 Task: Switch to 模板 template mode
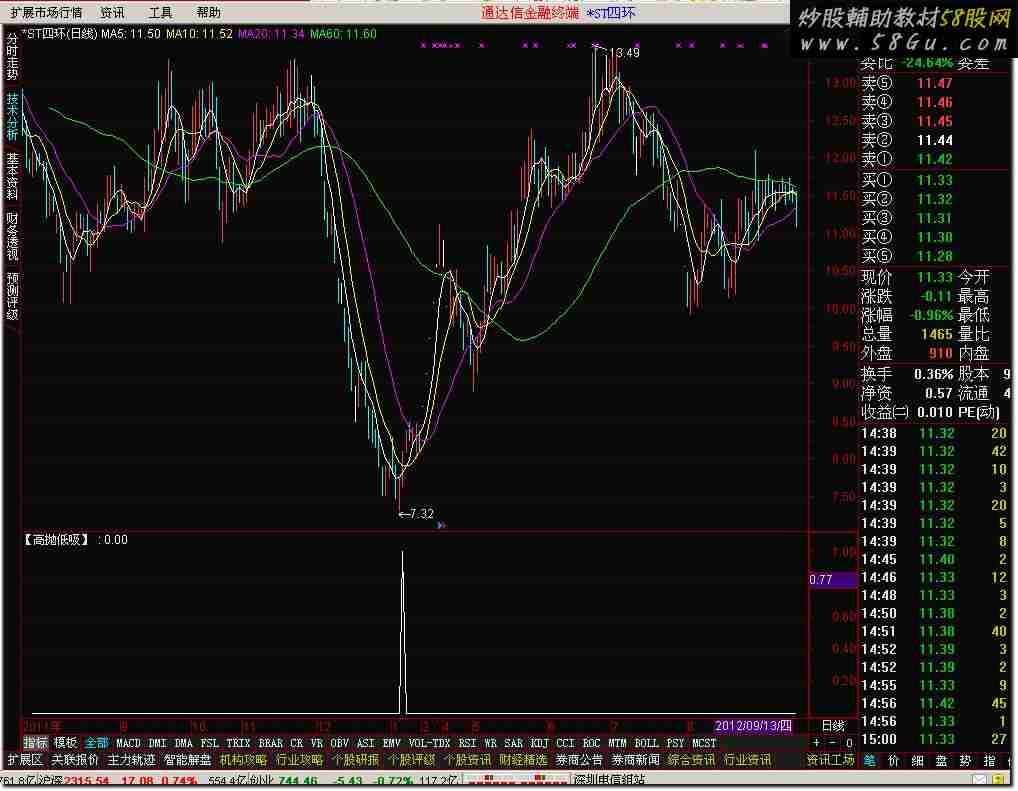click(66, 743)
